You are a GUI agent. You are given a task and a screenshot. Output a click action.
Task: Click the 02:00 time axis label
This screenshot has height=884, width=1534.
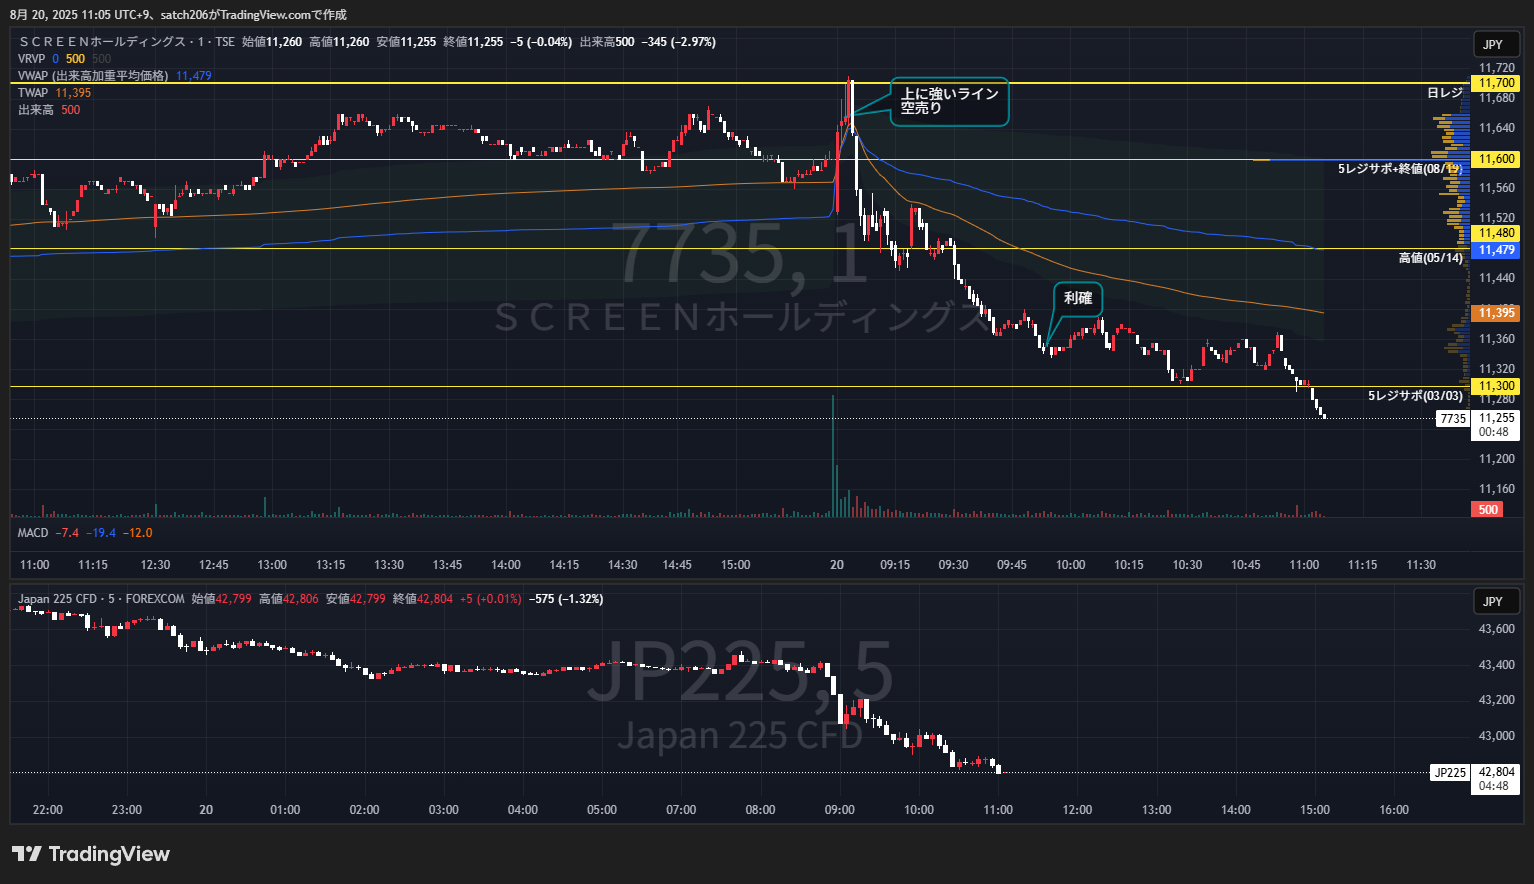coord(364,810)
